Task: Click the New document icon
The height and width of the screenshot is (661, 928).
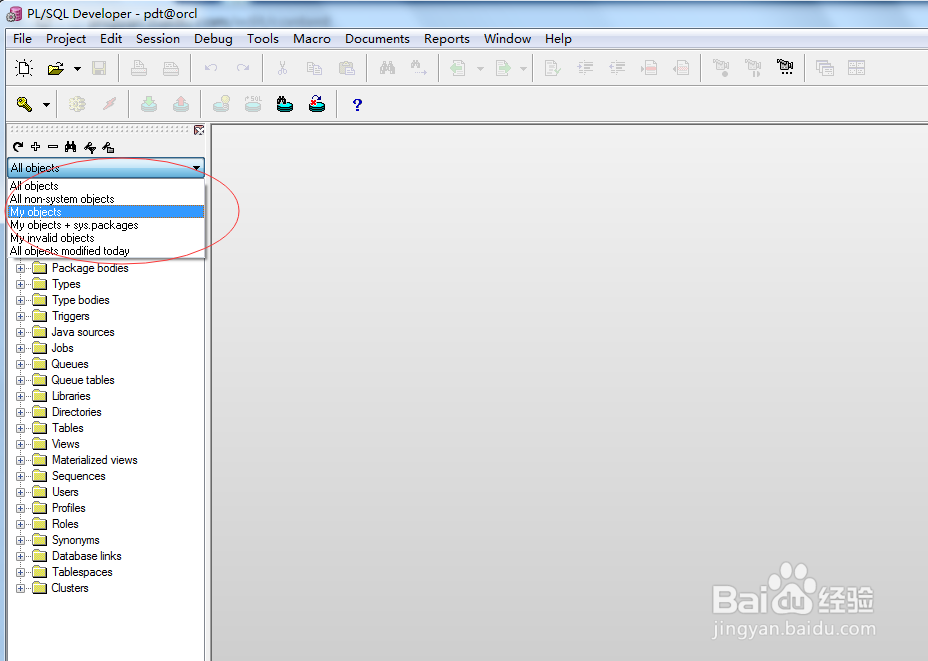Action: (x=24, y=68)
